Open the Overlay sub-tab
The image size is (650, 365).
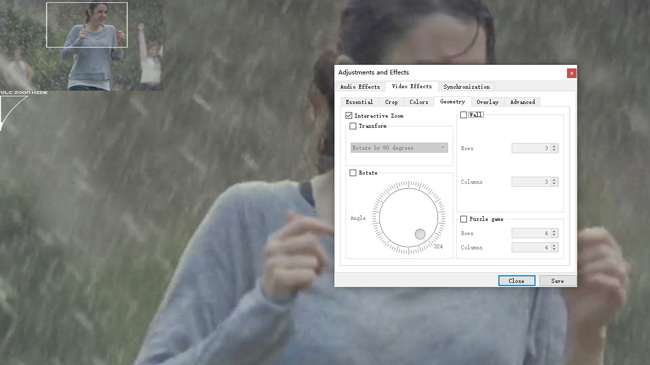coord(488,102)
